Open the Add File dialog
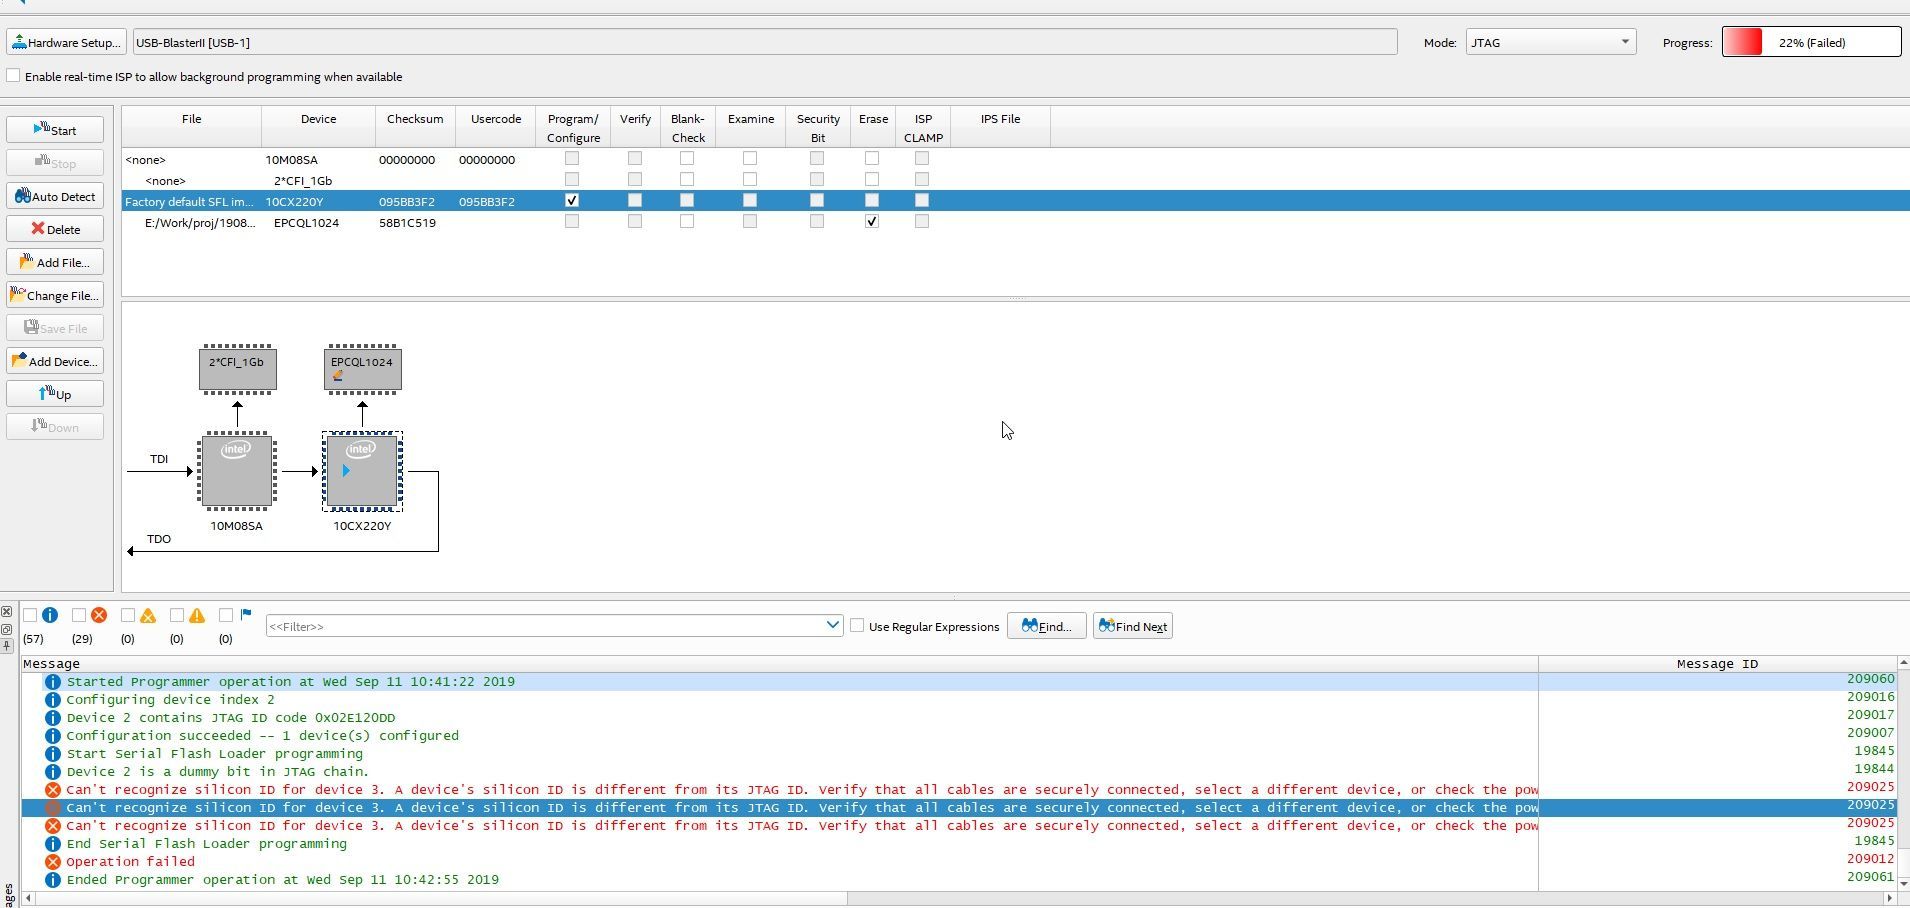1910x908 pixels. click(55, 262)
